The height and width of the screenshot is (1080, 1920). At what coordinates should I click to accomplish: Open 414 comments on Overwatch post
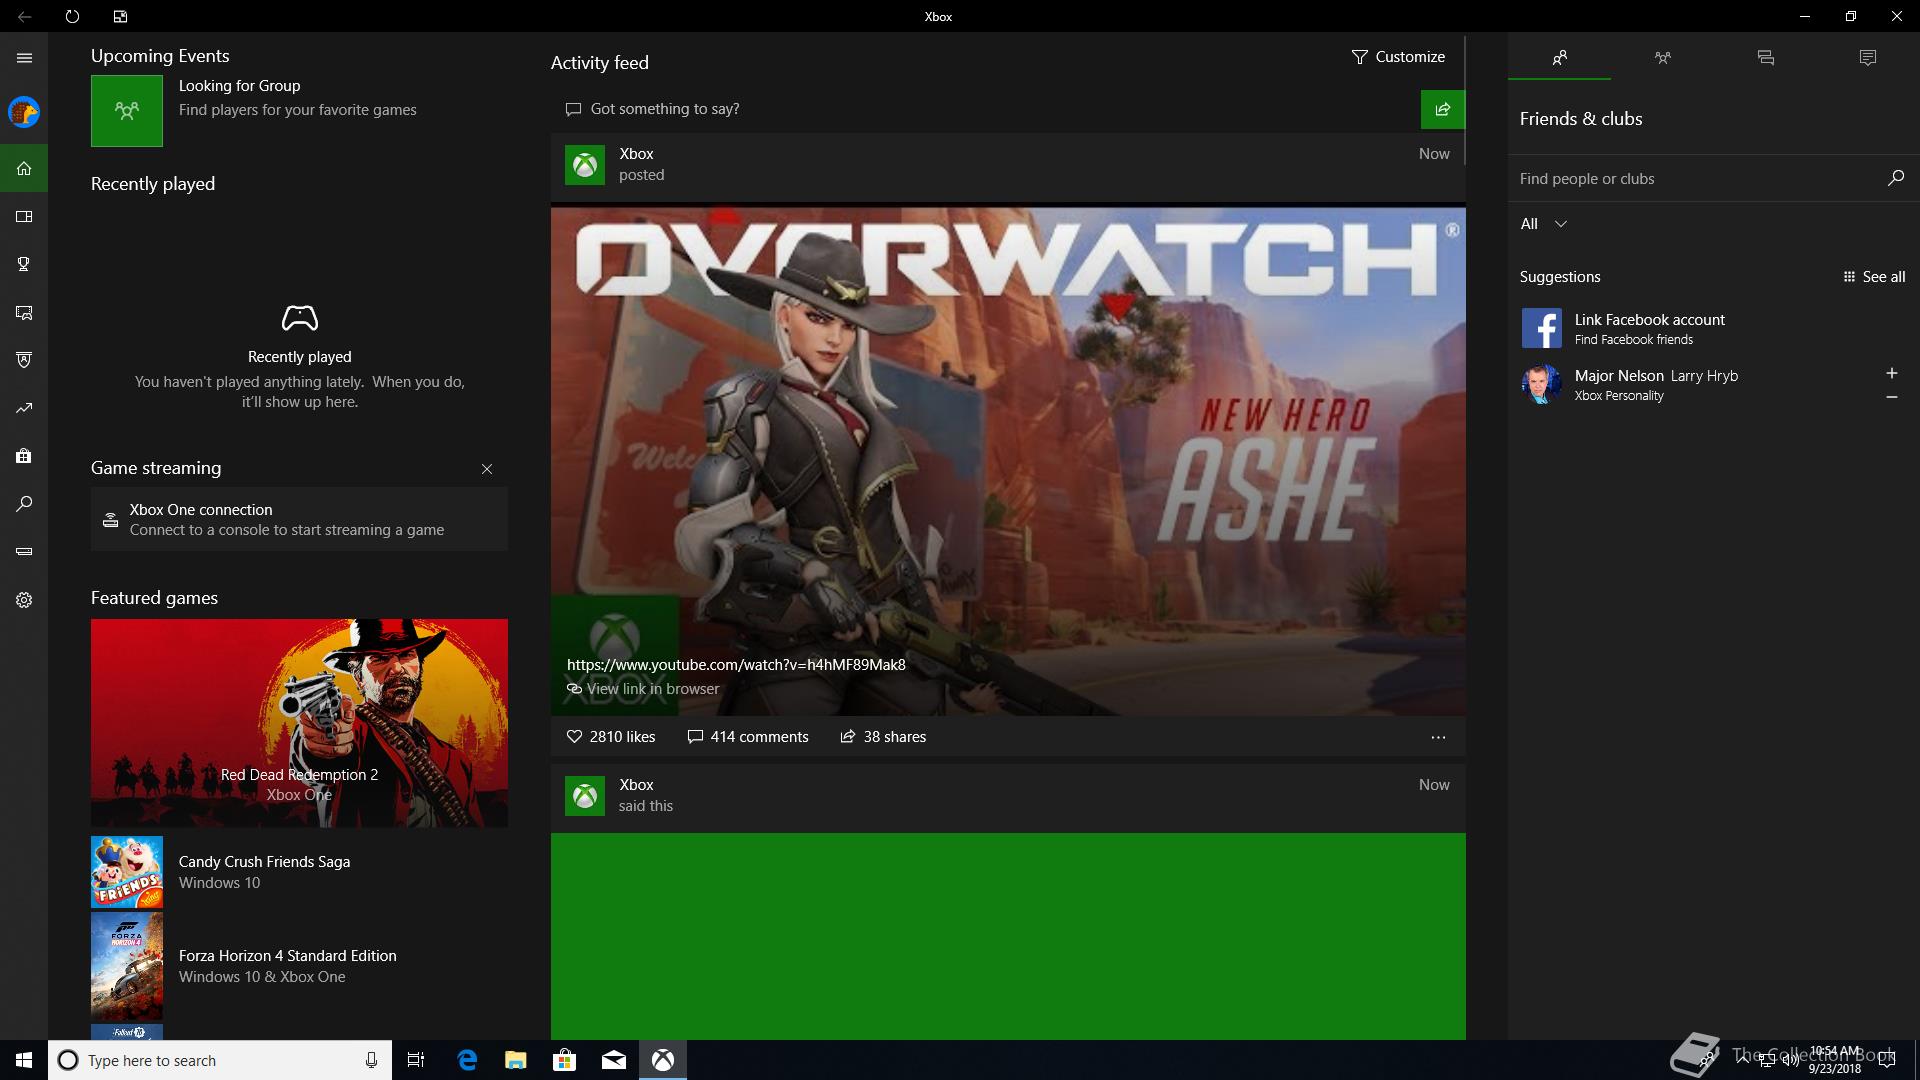click(x=747, y=737)
